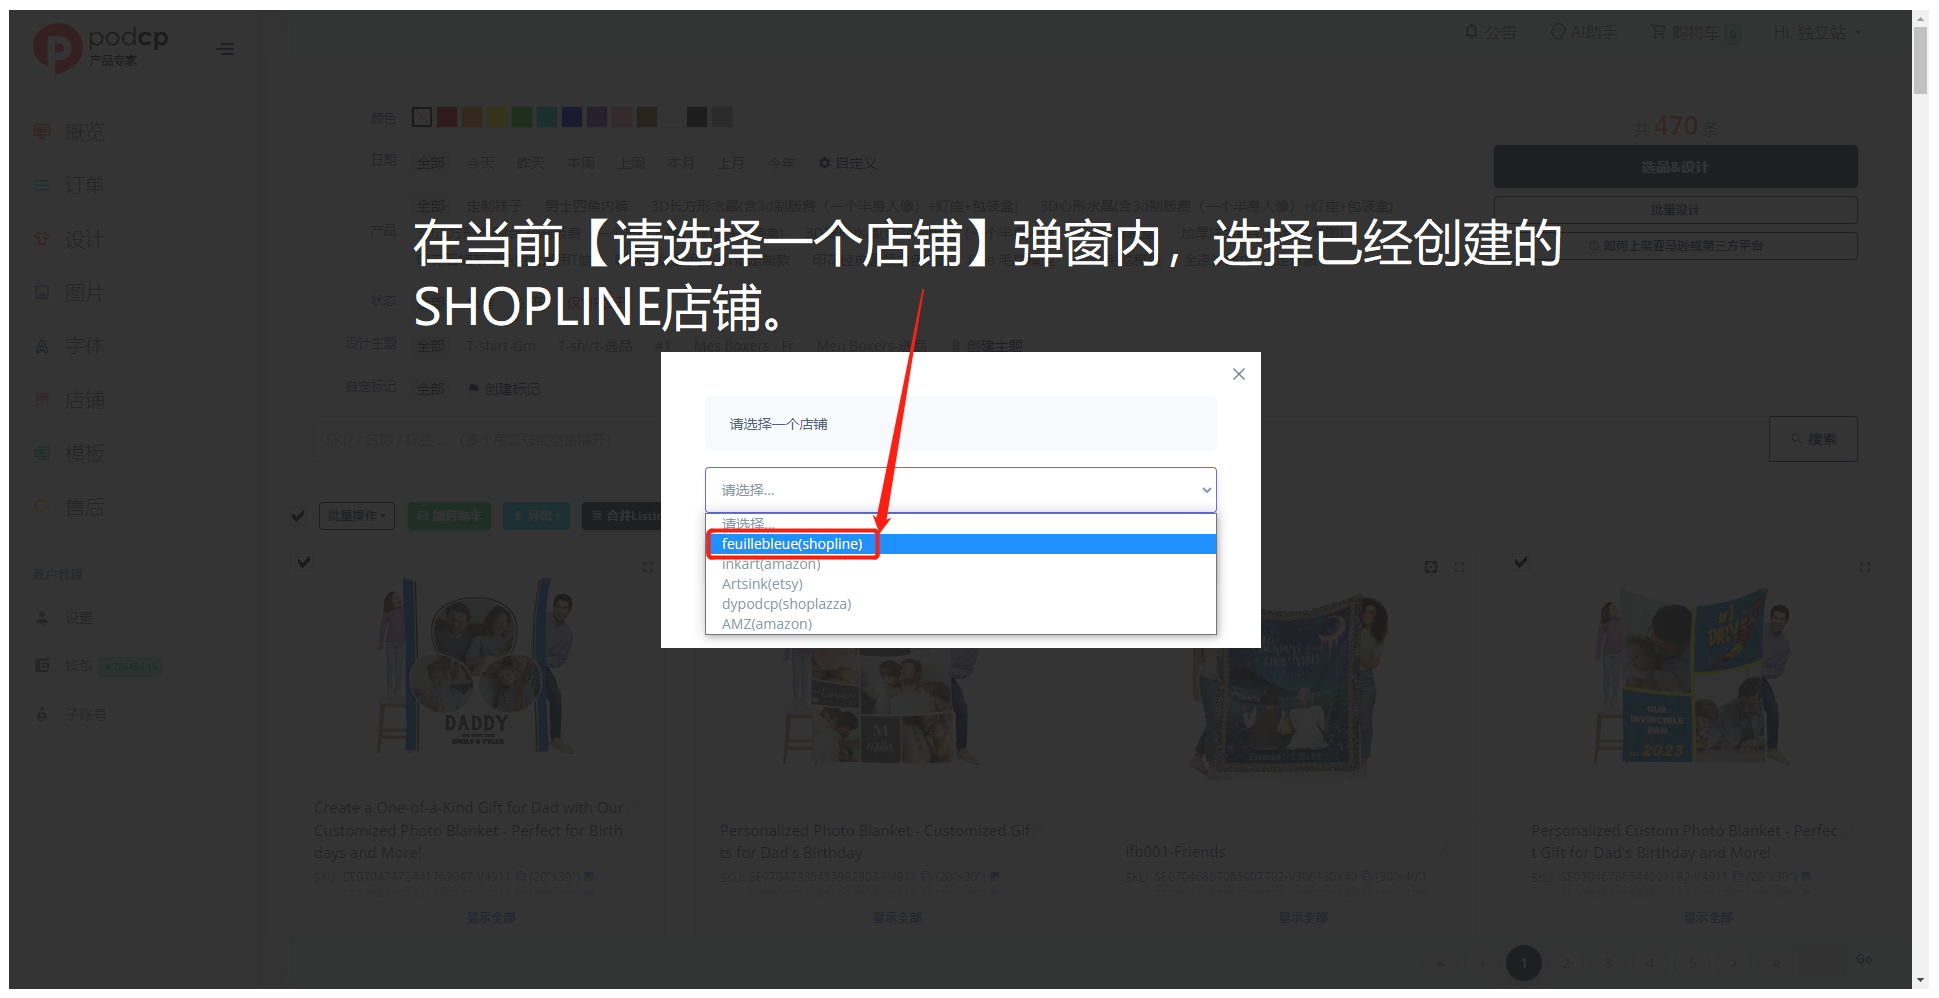Select feuillebleue(shopline) from the store list

tap(961, 544)
